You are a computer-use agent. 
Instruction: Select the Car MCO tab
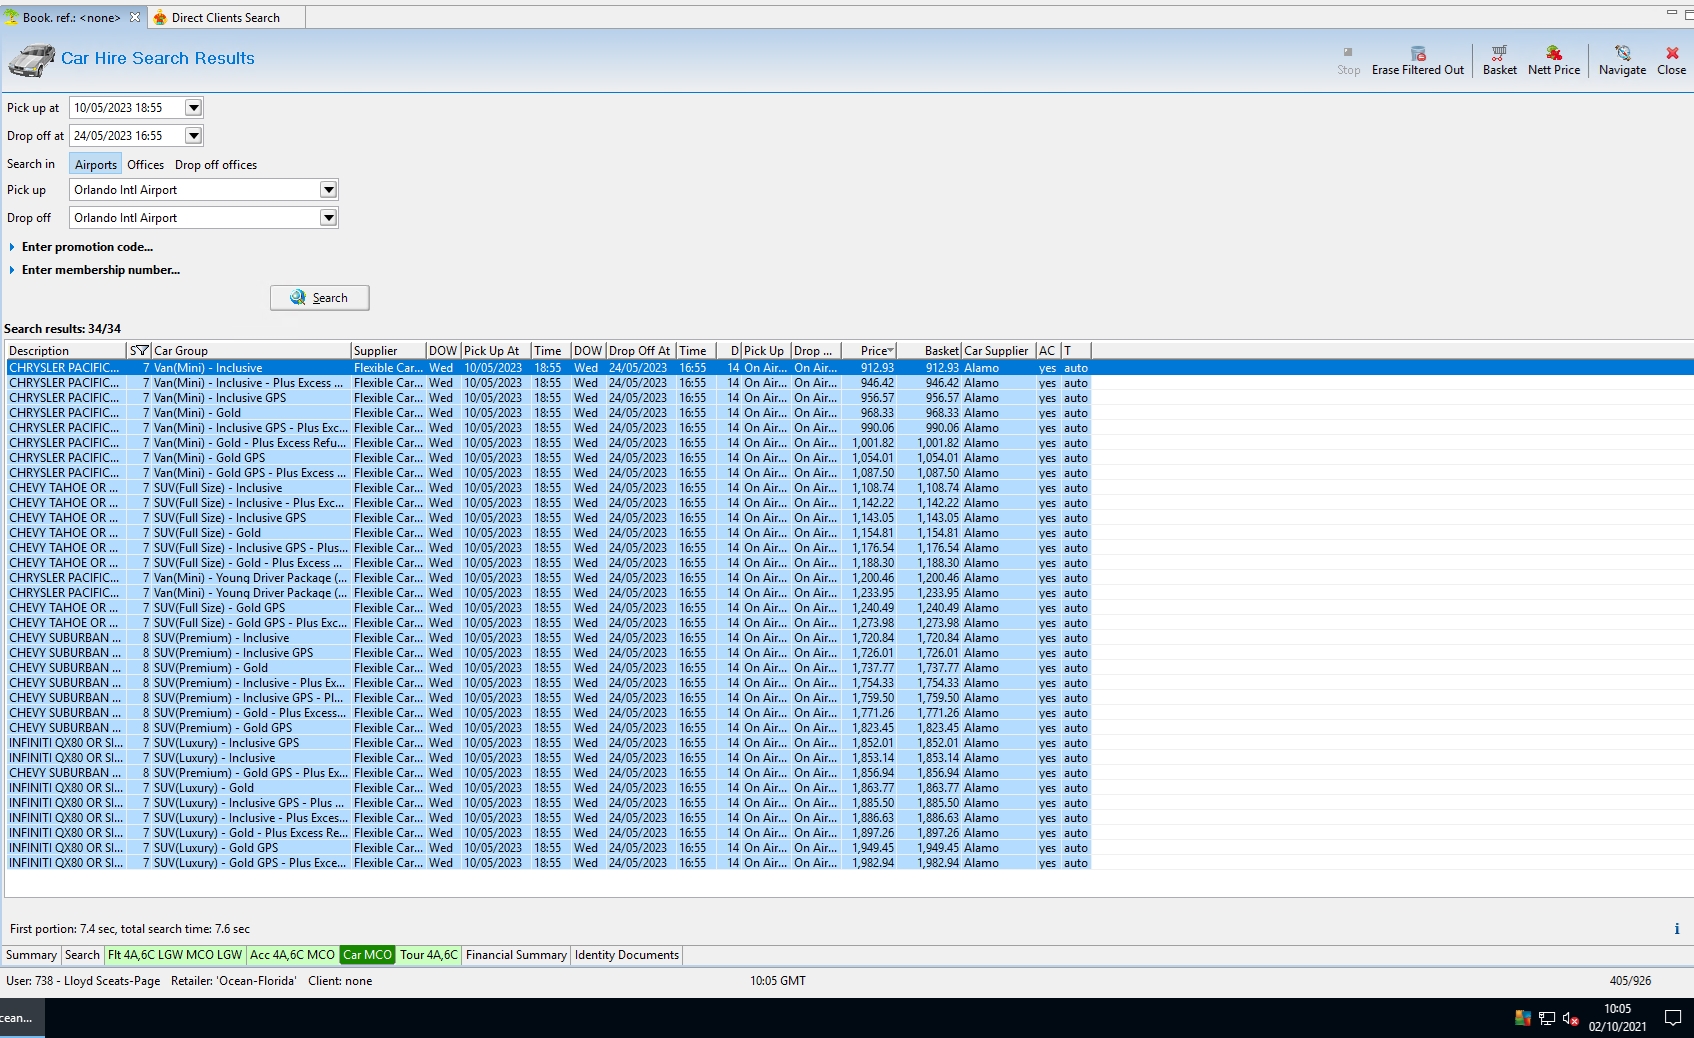tap(367, 955)
